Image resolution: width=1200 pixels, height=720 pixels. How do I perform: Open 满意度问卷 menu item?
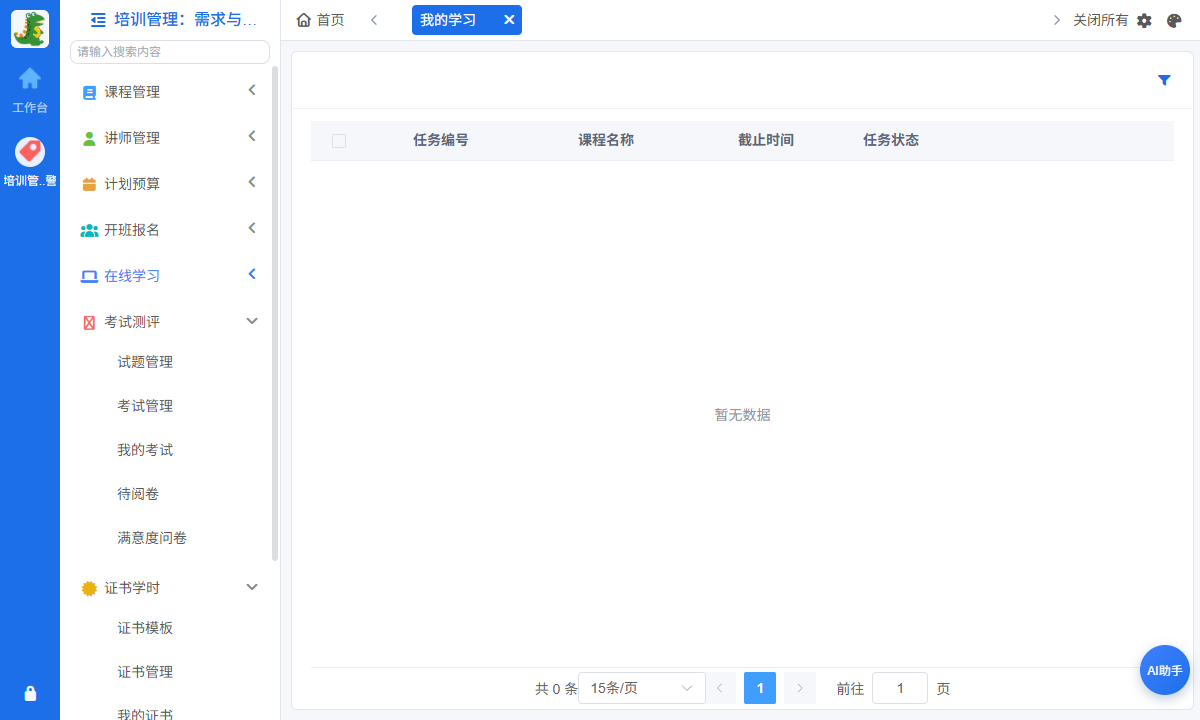152,538
